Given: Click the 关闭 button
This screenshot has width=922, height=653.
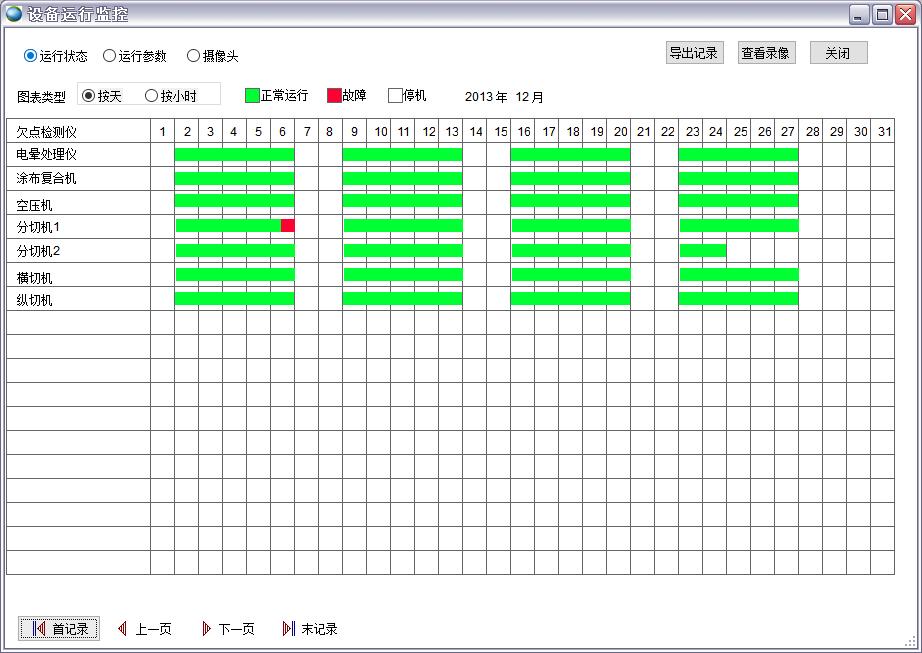Looking at the screenshot, I should (x=838, y=53).
